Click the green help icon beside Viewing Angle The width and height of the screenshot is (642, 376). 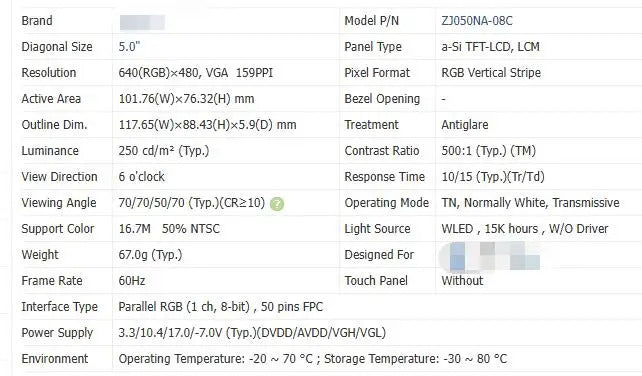277,204
